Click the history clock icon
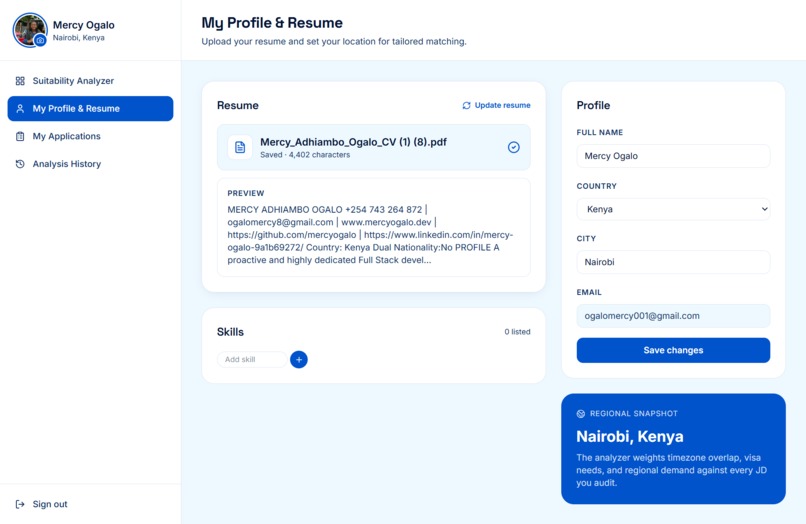The width and height of the screenshot is (806, 524). coord(20,164)
